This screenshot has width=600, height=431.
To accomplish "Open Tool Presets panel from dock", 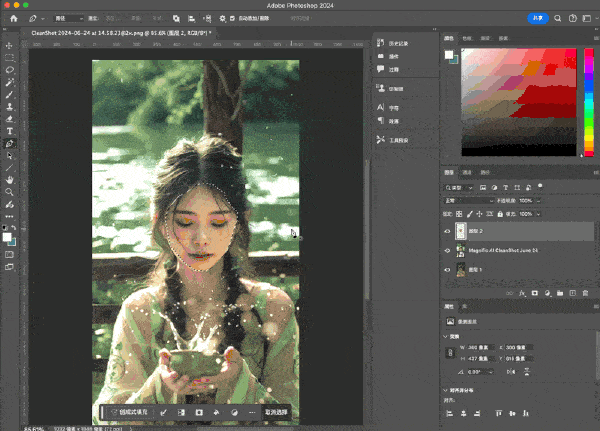I will point(393,140).
